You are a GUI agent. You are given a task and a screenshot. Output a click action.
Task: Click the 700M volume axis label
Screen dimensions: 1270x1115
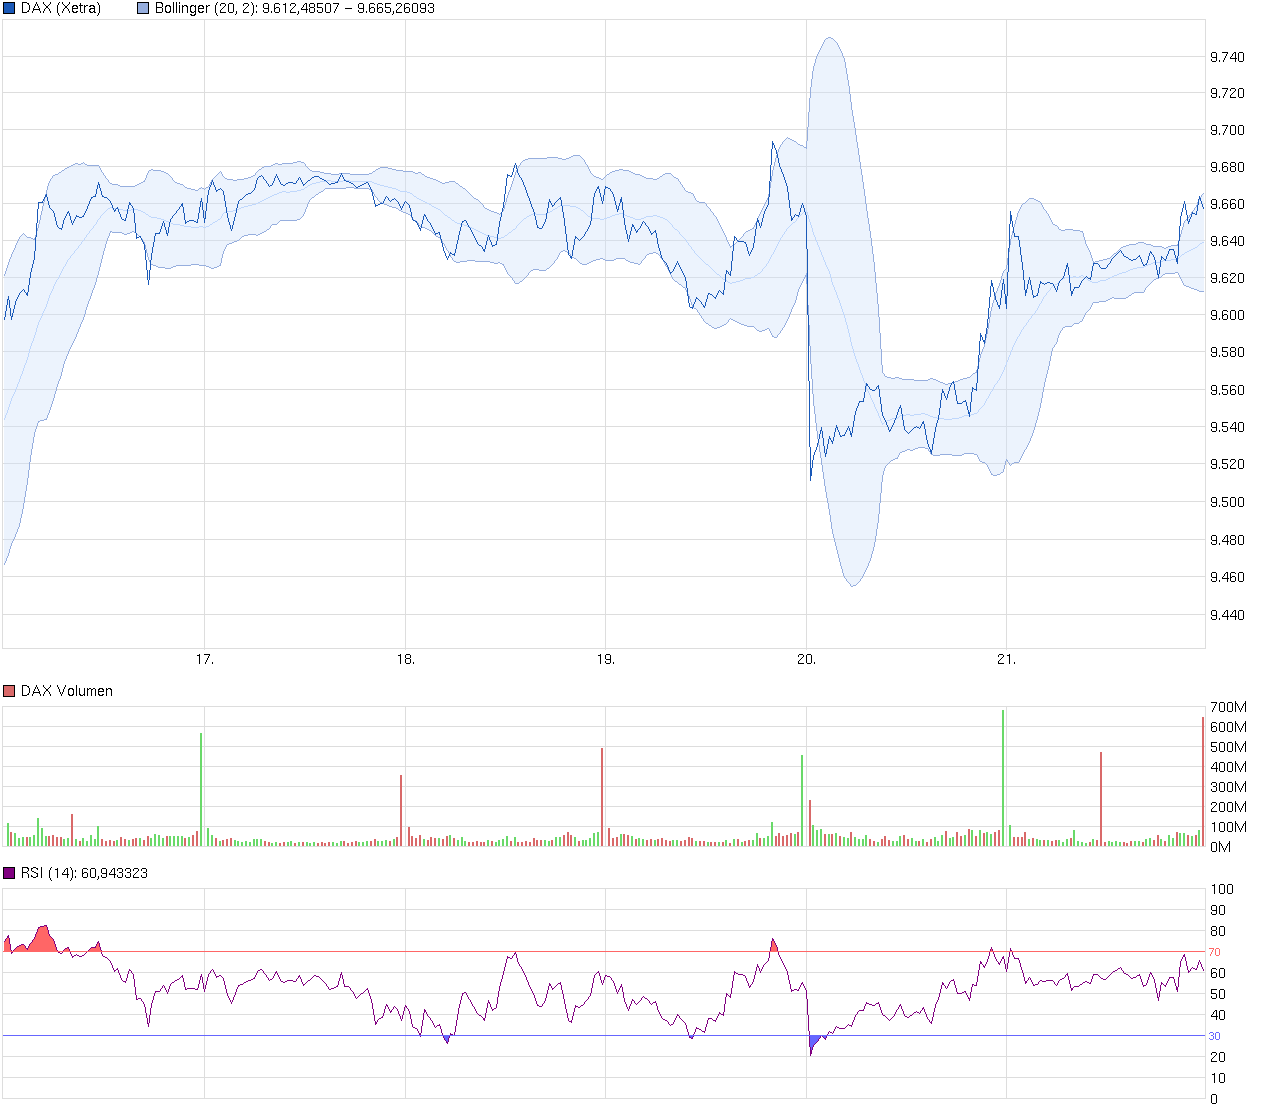pyautogui.click(x=1228, y=707)
